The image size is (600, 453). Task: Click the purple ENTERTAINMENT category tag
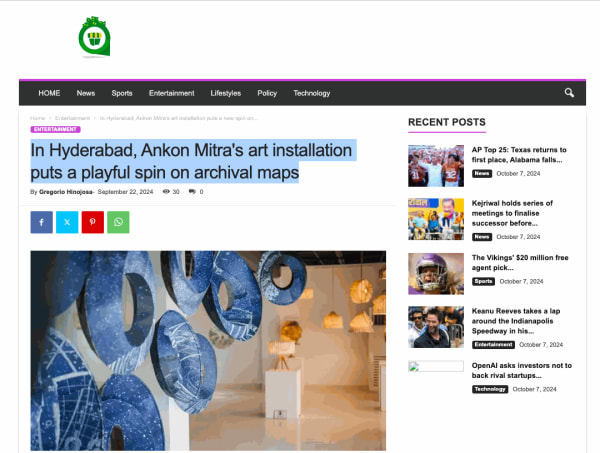(55, 129)
